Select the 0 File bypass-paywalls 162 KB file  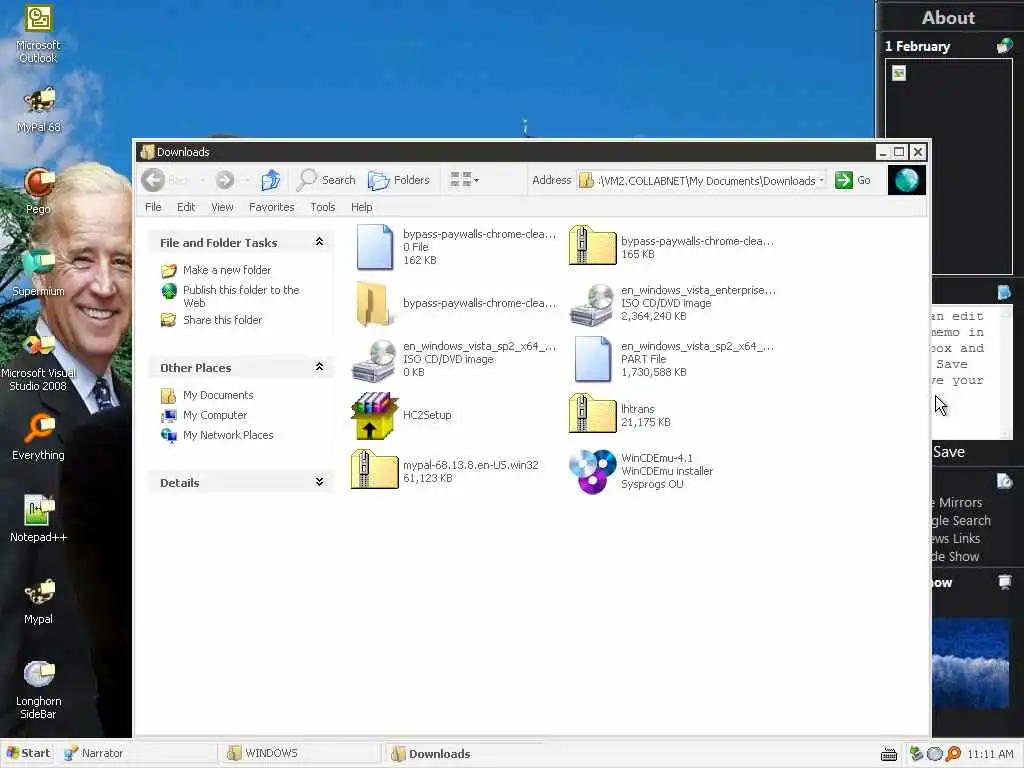pyautogui.click(x=455, y=247)
